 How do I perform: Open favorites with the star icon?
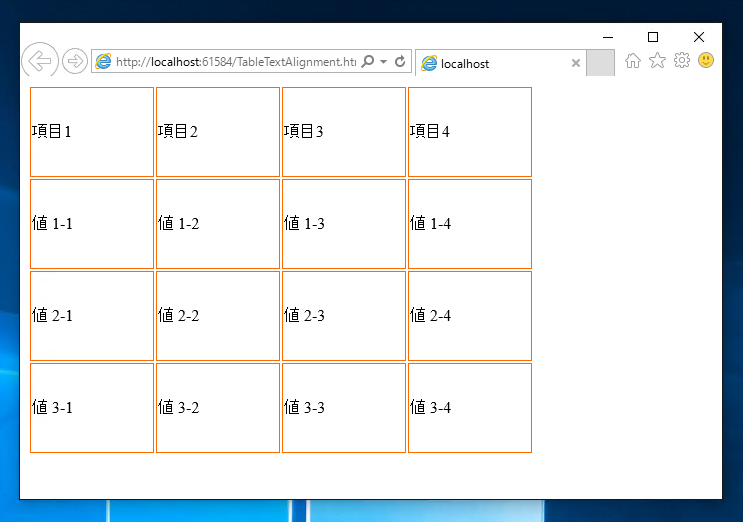657,61
